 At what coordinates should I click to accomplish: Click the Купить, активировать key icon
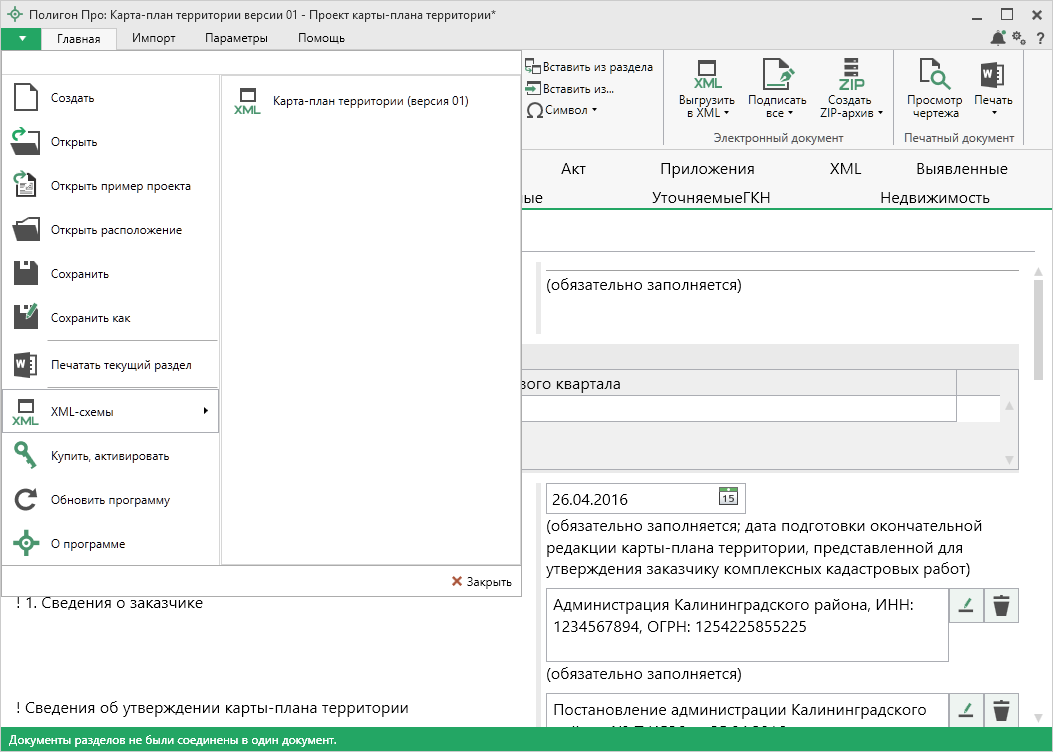(x=26, y=456)
